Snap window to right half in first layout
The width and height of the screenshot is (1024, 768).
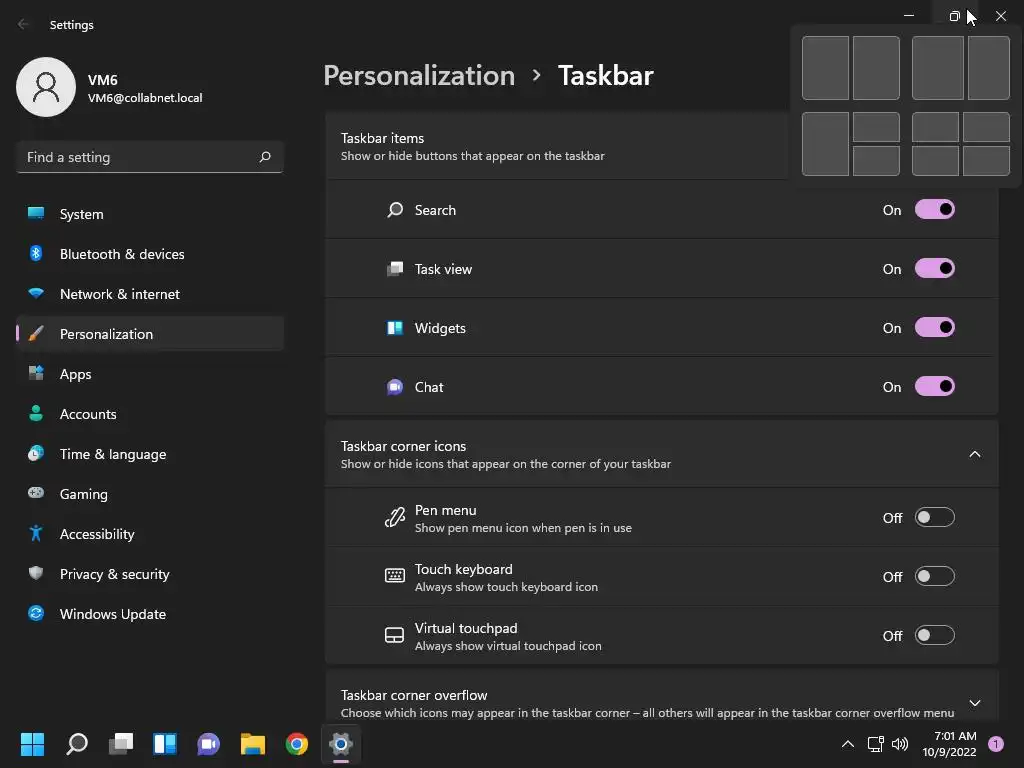pyautogui.click(x=876, y=68)
